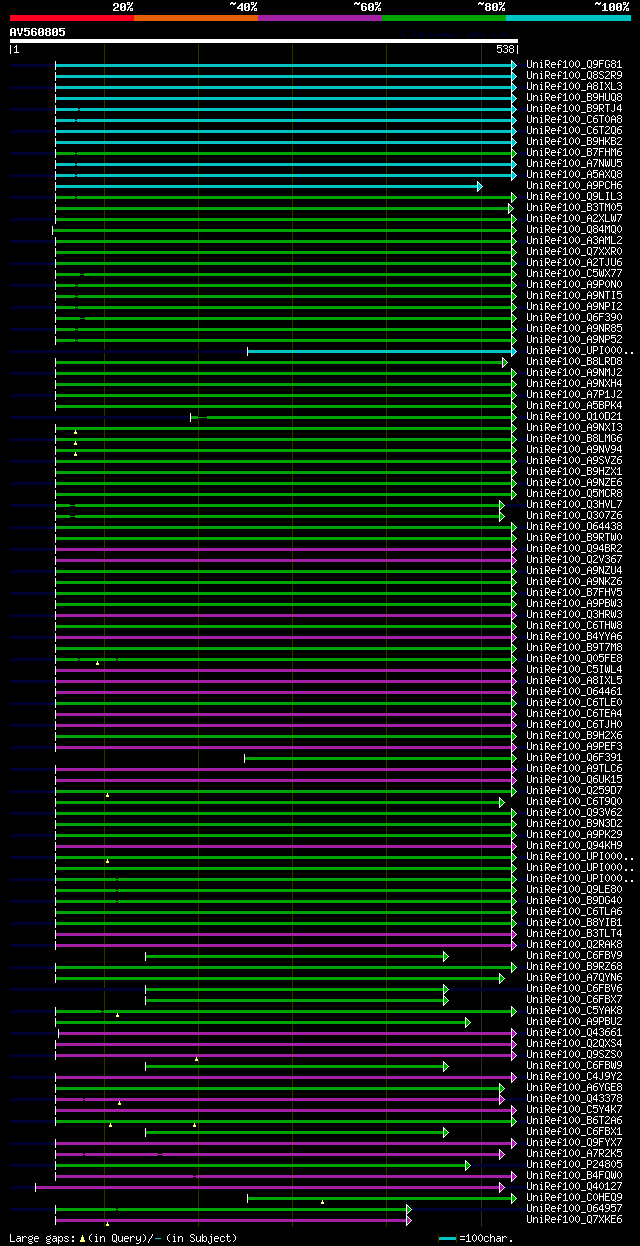Open the UniRef100_Q6UK15 entry
The height and width of the screenshot is (1246, 640).
pyautogui.click(x=574, y=780)
